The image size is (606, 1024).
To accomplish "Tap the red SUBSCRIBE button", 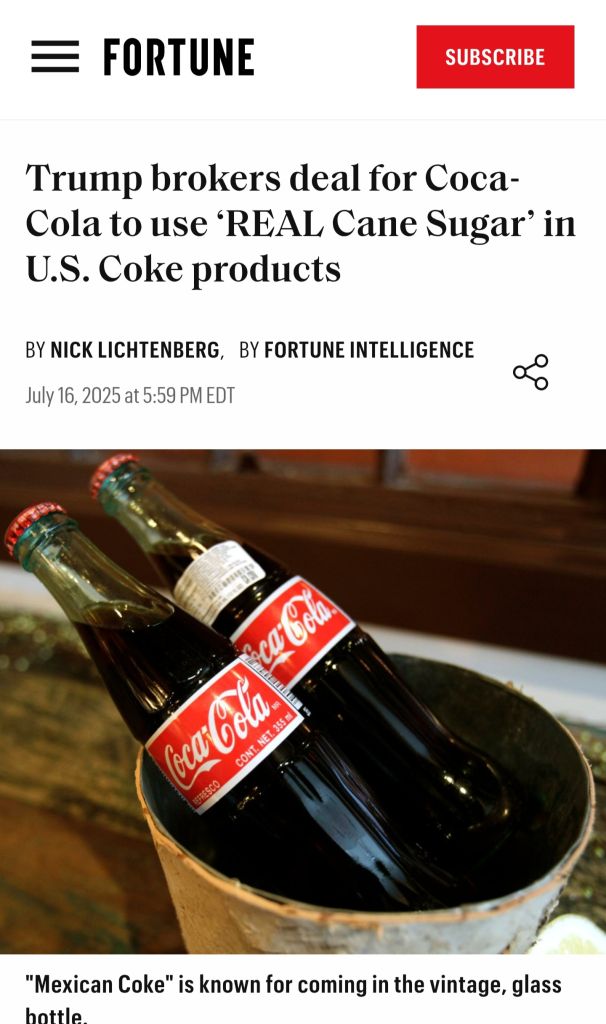I will pyautogui.click(x=495, y=57).
